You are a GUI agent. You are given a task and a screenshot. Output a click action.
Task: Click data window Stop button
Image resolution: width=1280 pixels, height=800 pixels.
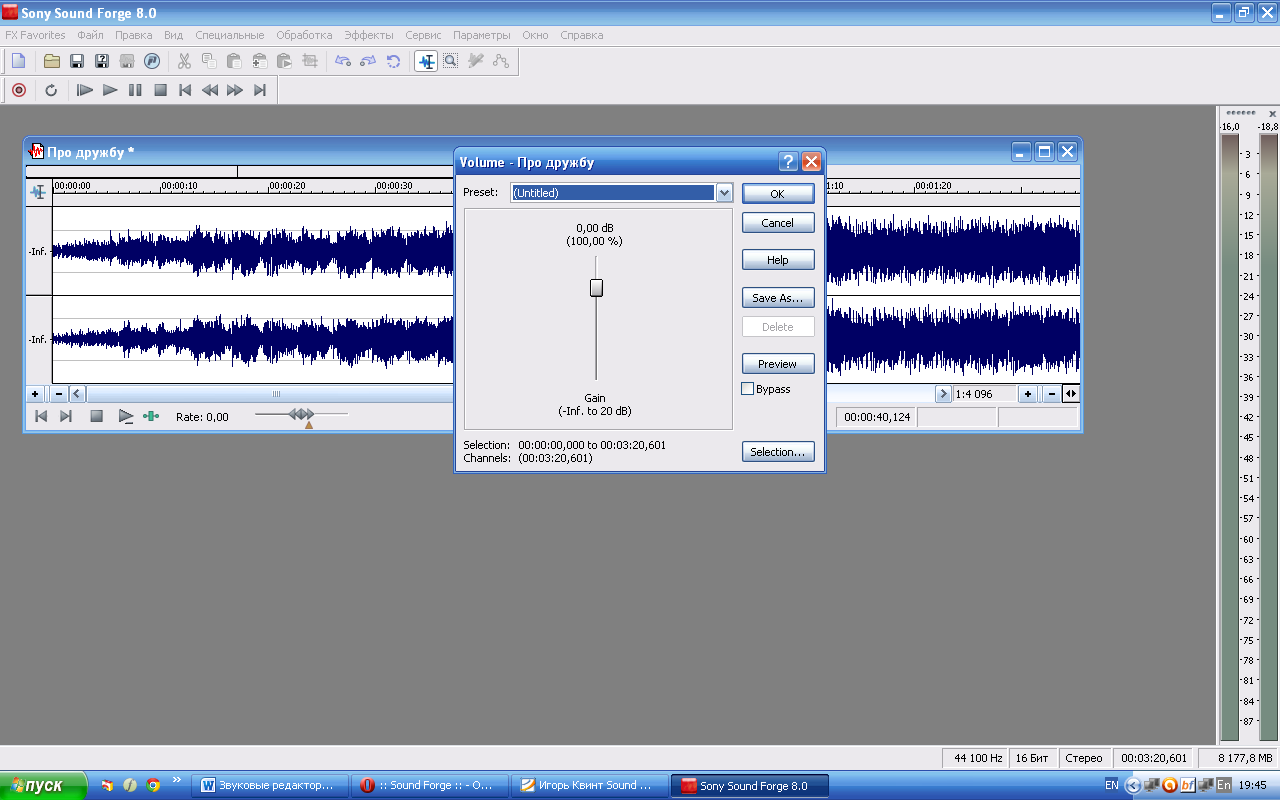tap(97, 416)
